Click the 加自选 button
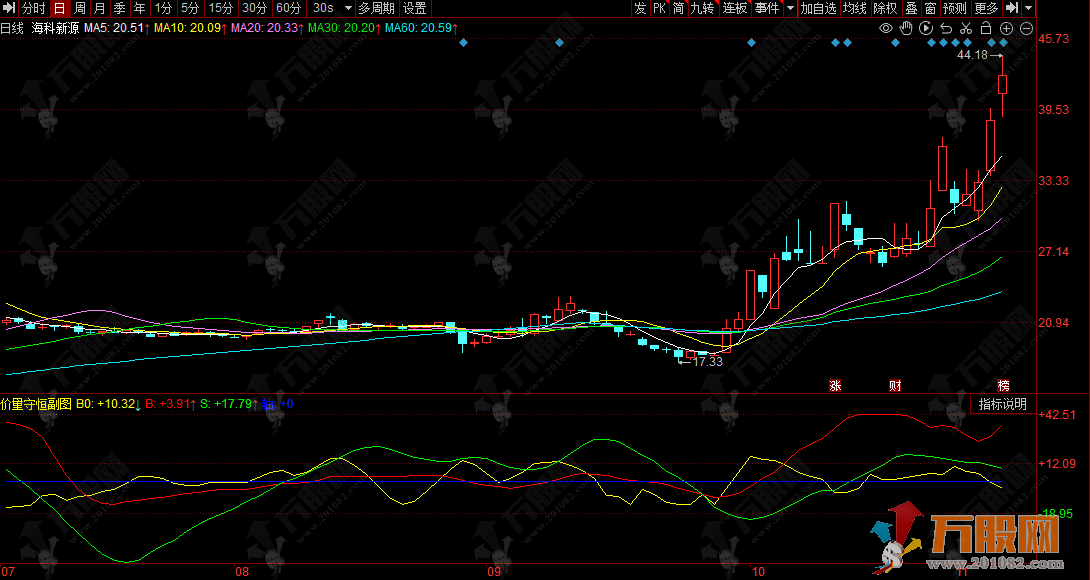Image resolution: width=1090 pixels, height=580 pixels. click(818, 8)
